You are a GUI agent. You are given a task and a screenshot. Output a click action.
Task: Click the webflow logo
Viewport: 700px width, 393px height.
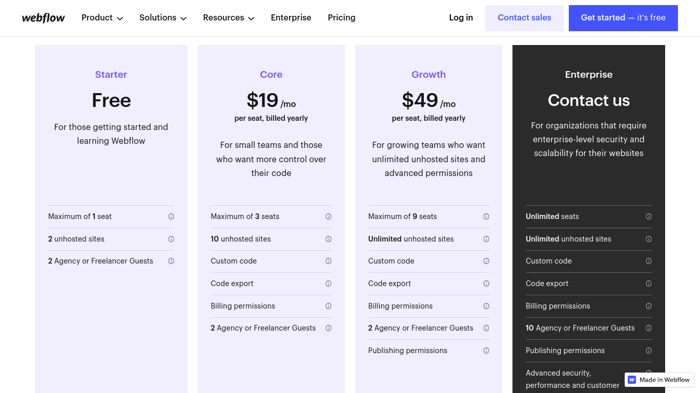pyautogui.click(x=43, y=18)
